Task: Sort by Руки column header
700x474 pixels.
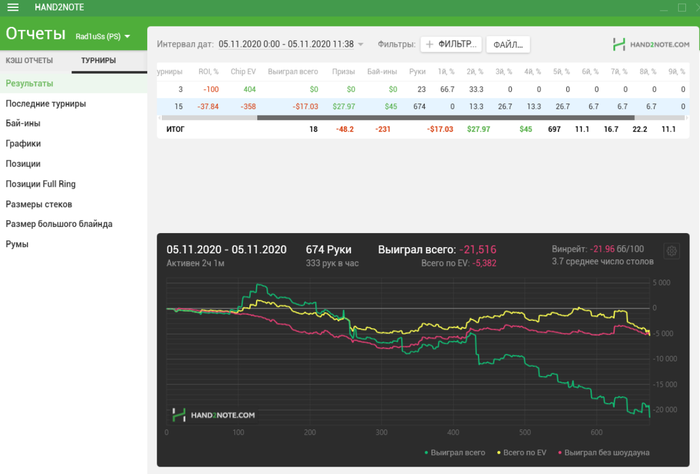Action: [417, 71]
